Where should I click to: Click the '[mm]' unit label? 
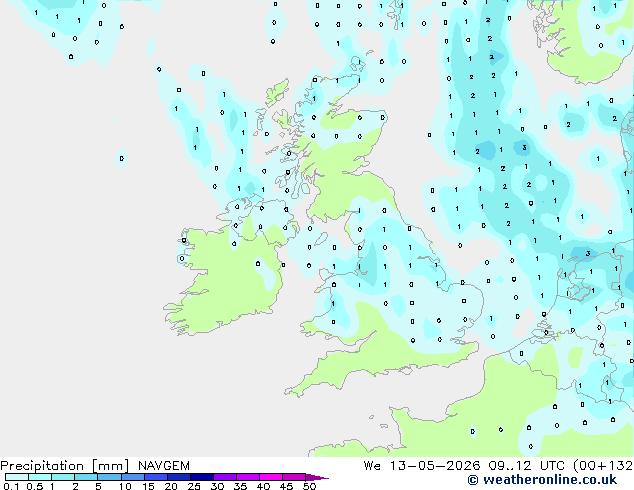point(110,466)
